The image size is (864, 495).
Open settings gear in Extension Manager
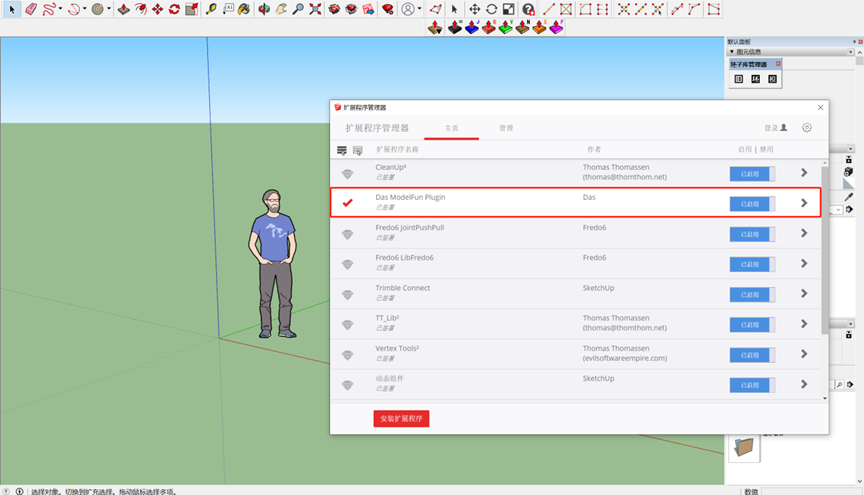tap(807, 127)
